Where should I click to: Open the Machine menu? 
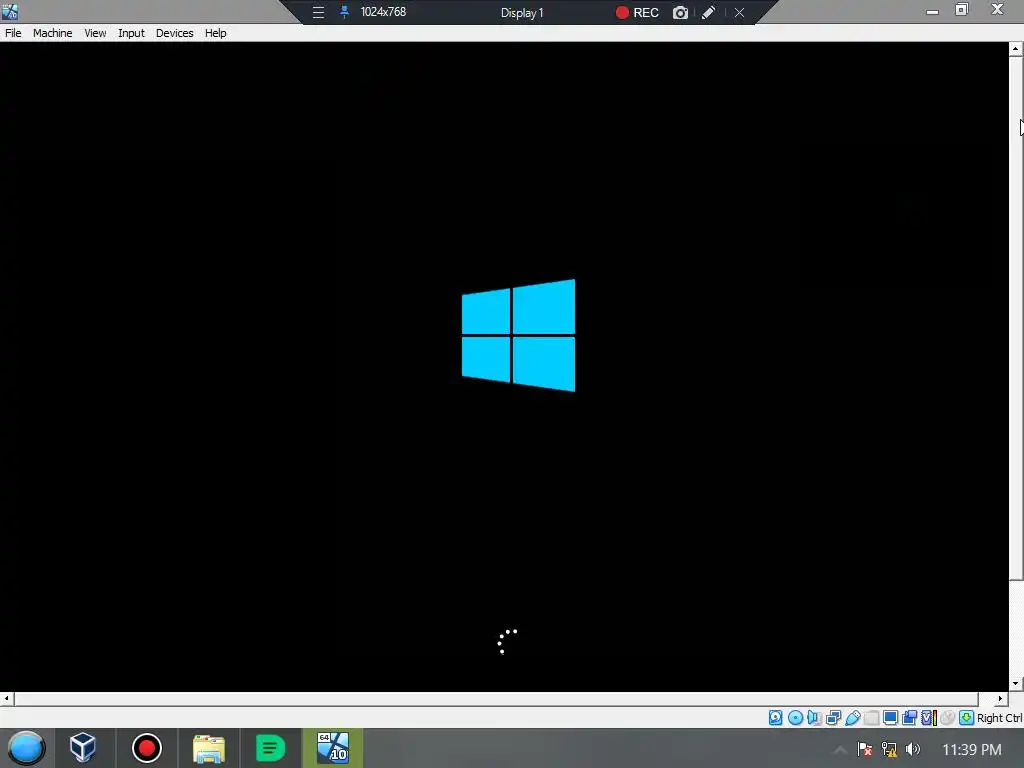click(x=52, y=33)
